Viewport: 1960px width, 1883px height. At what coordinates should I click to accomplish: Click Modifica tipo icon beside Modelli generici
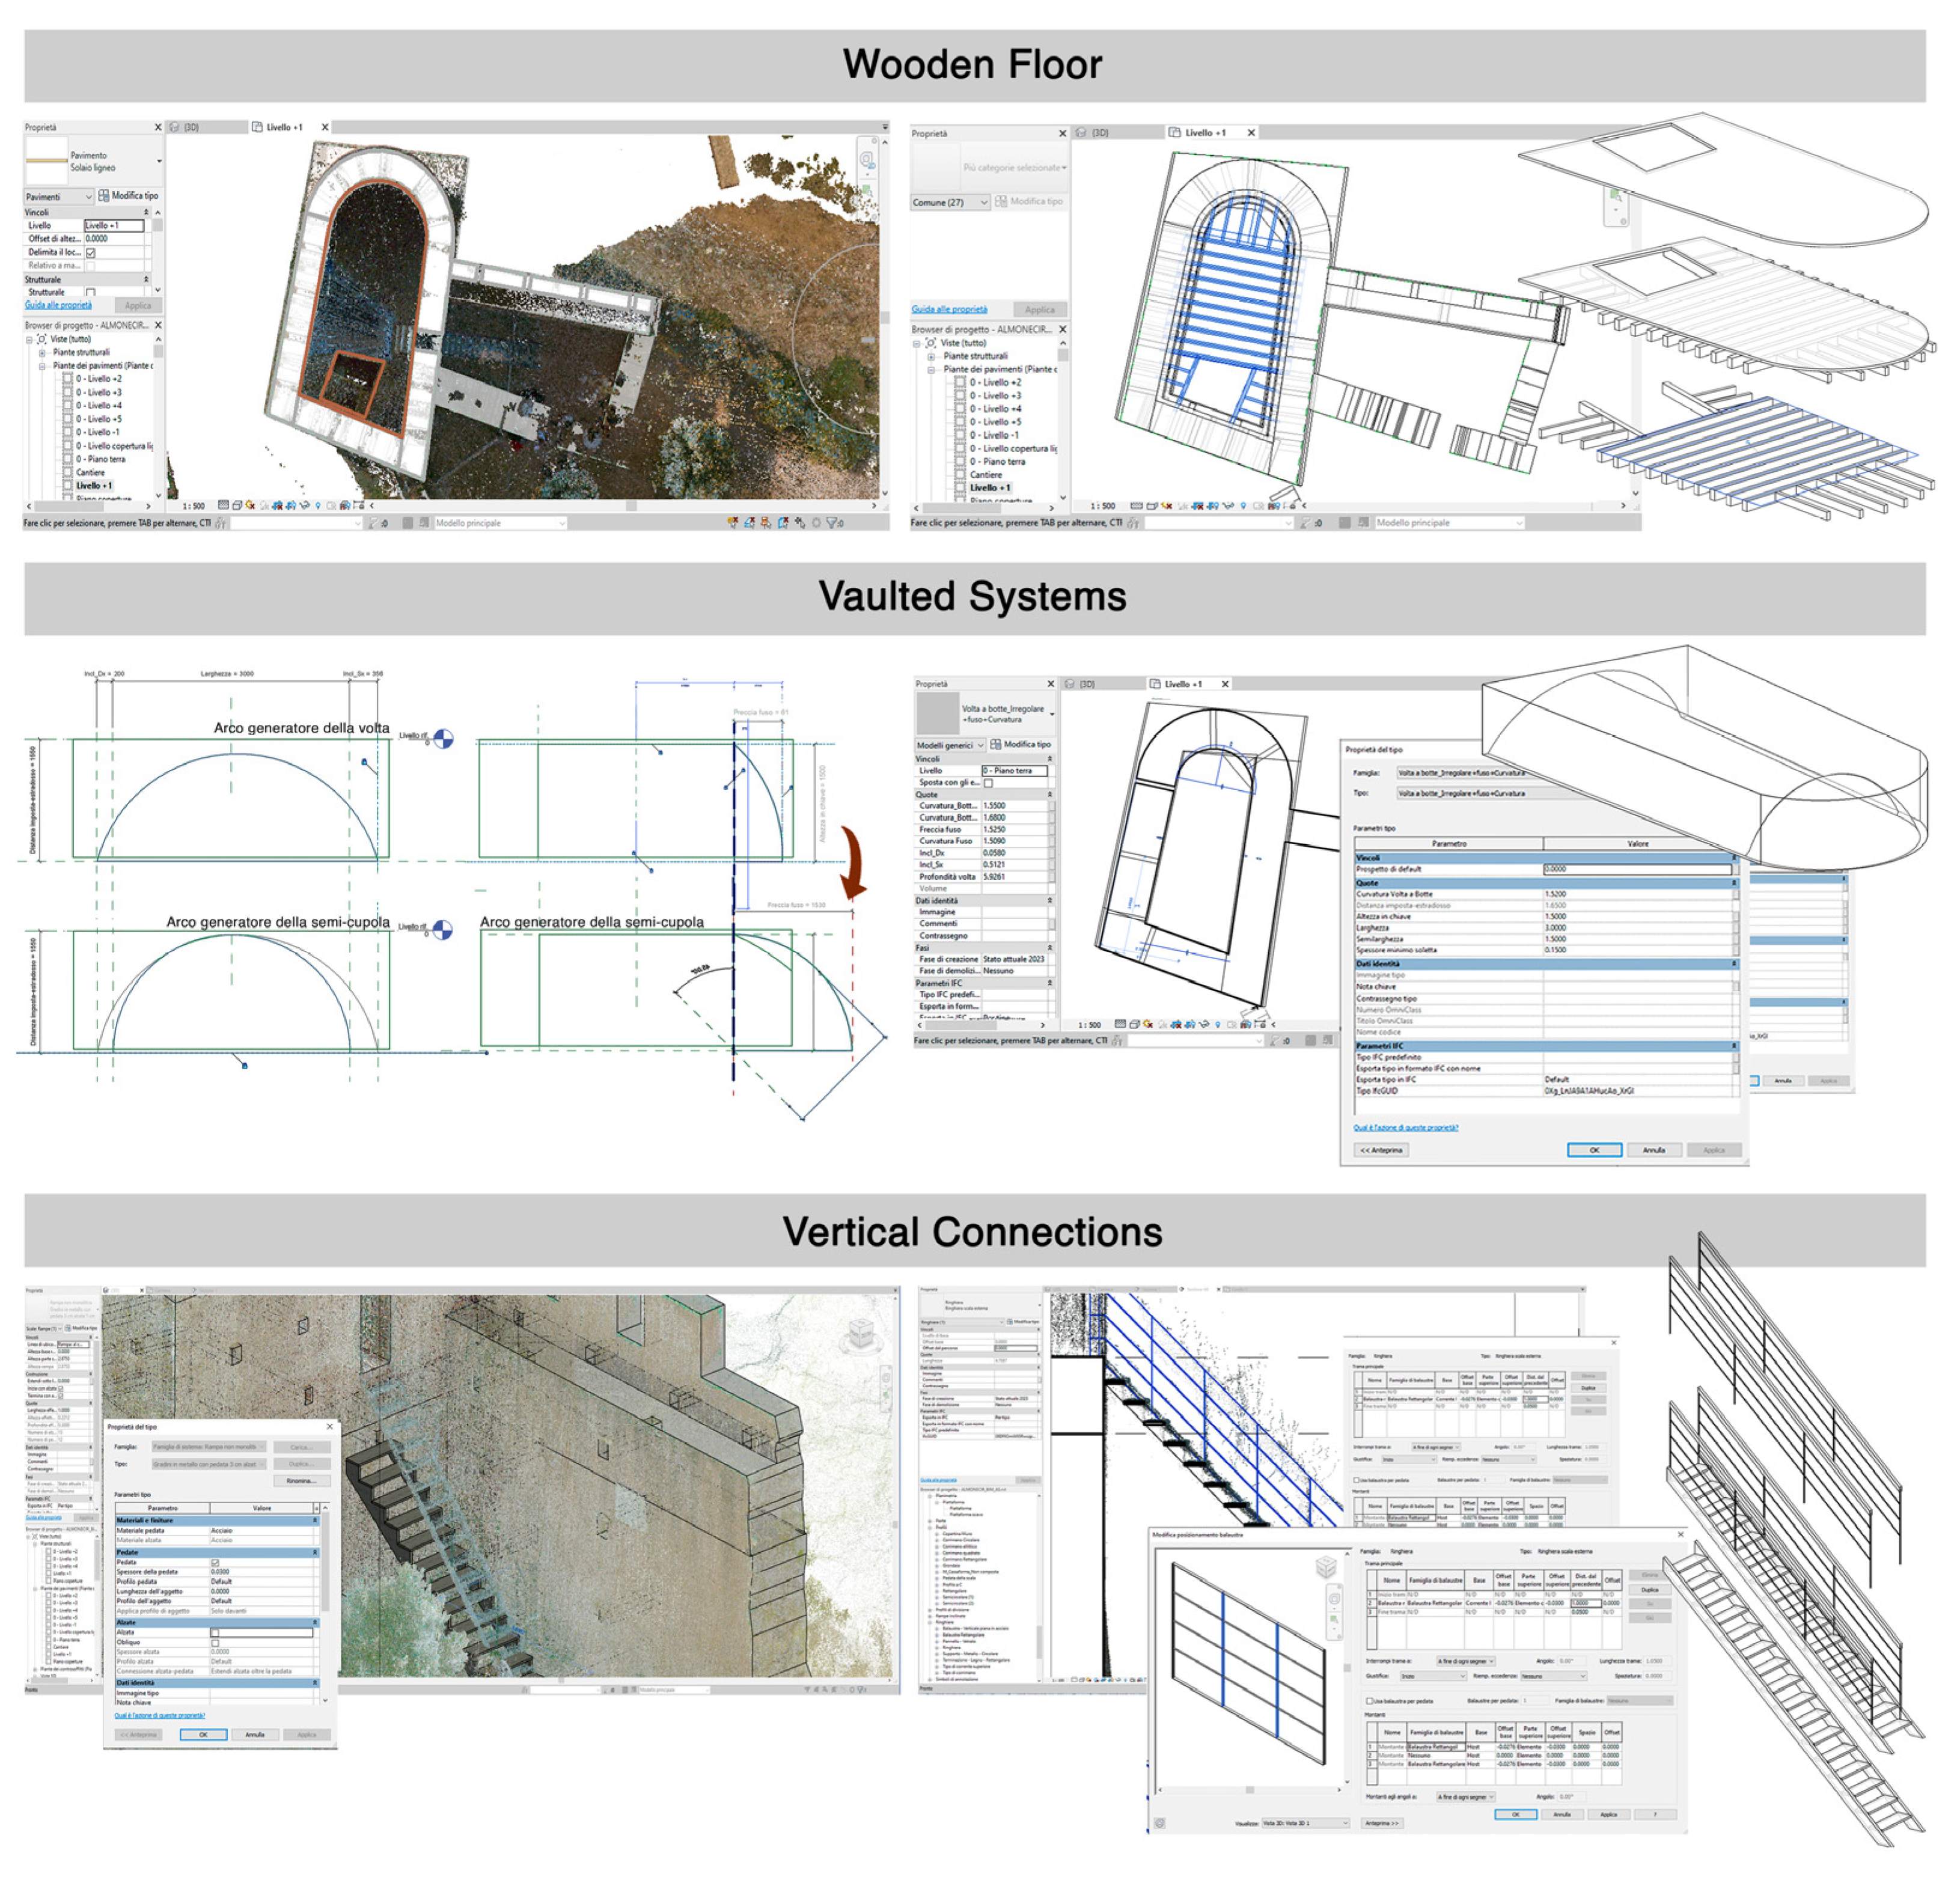[996, 744]
